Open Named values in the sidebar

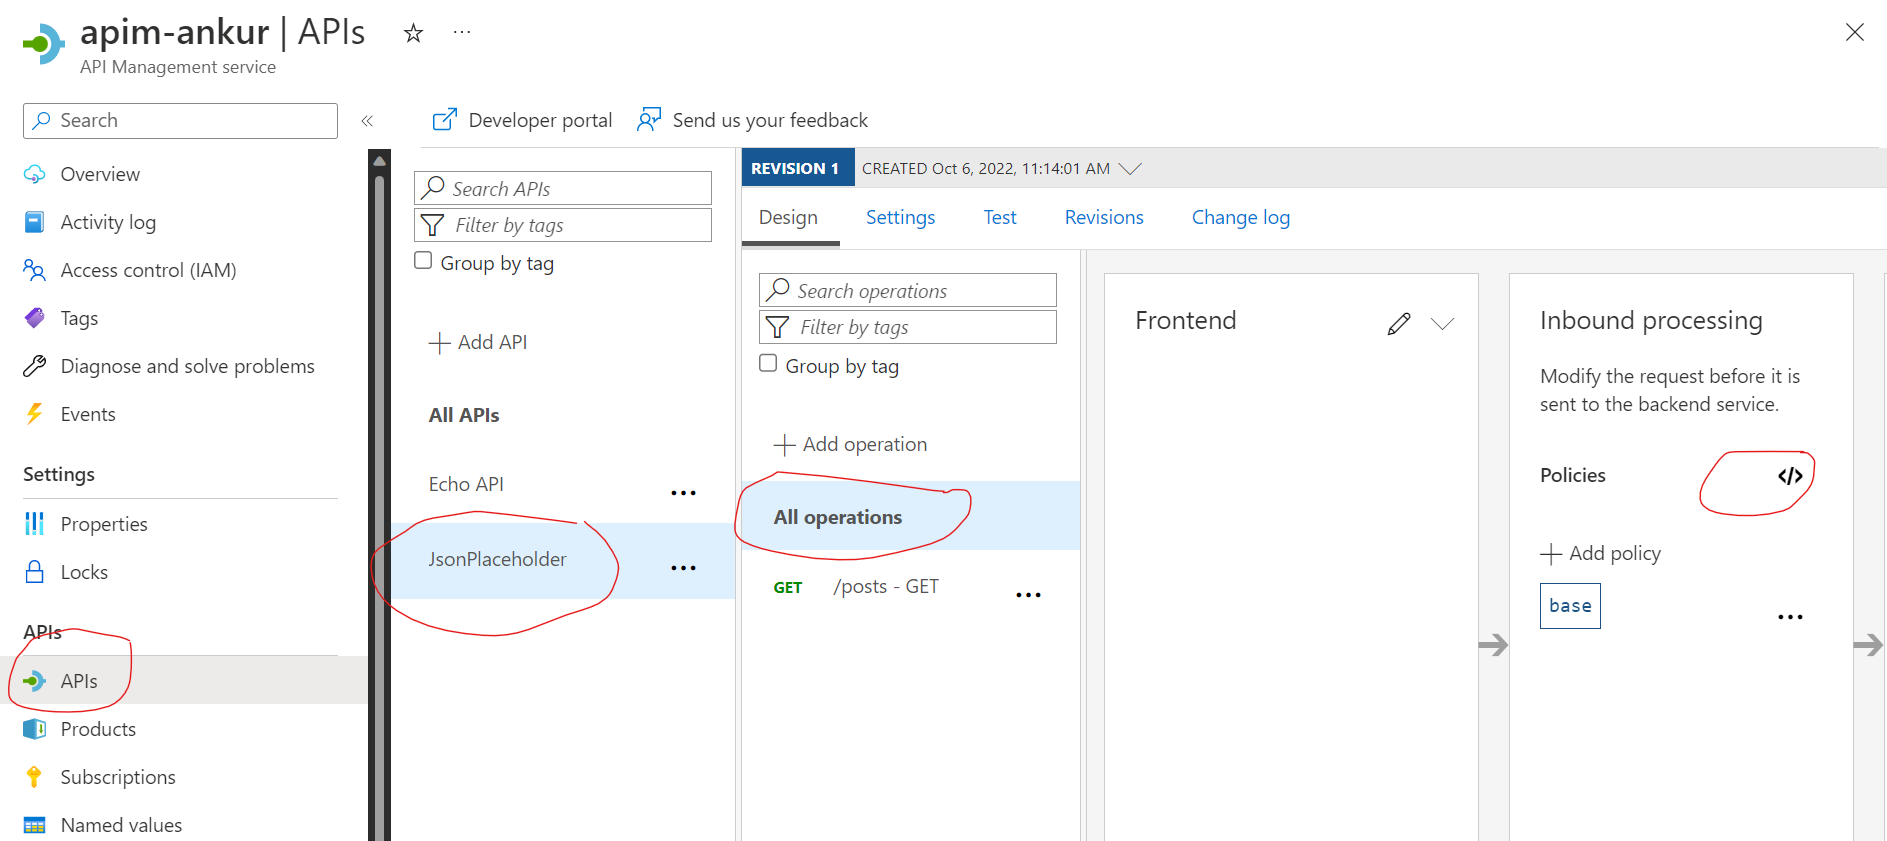(121, 825)
